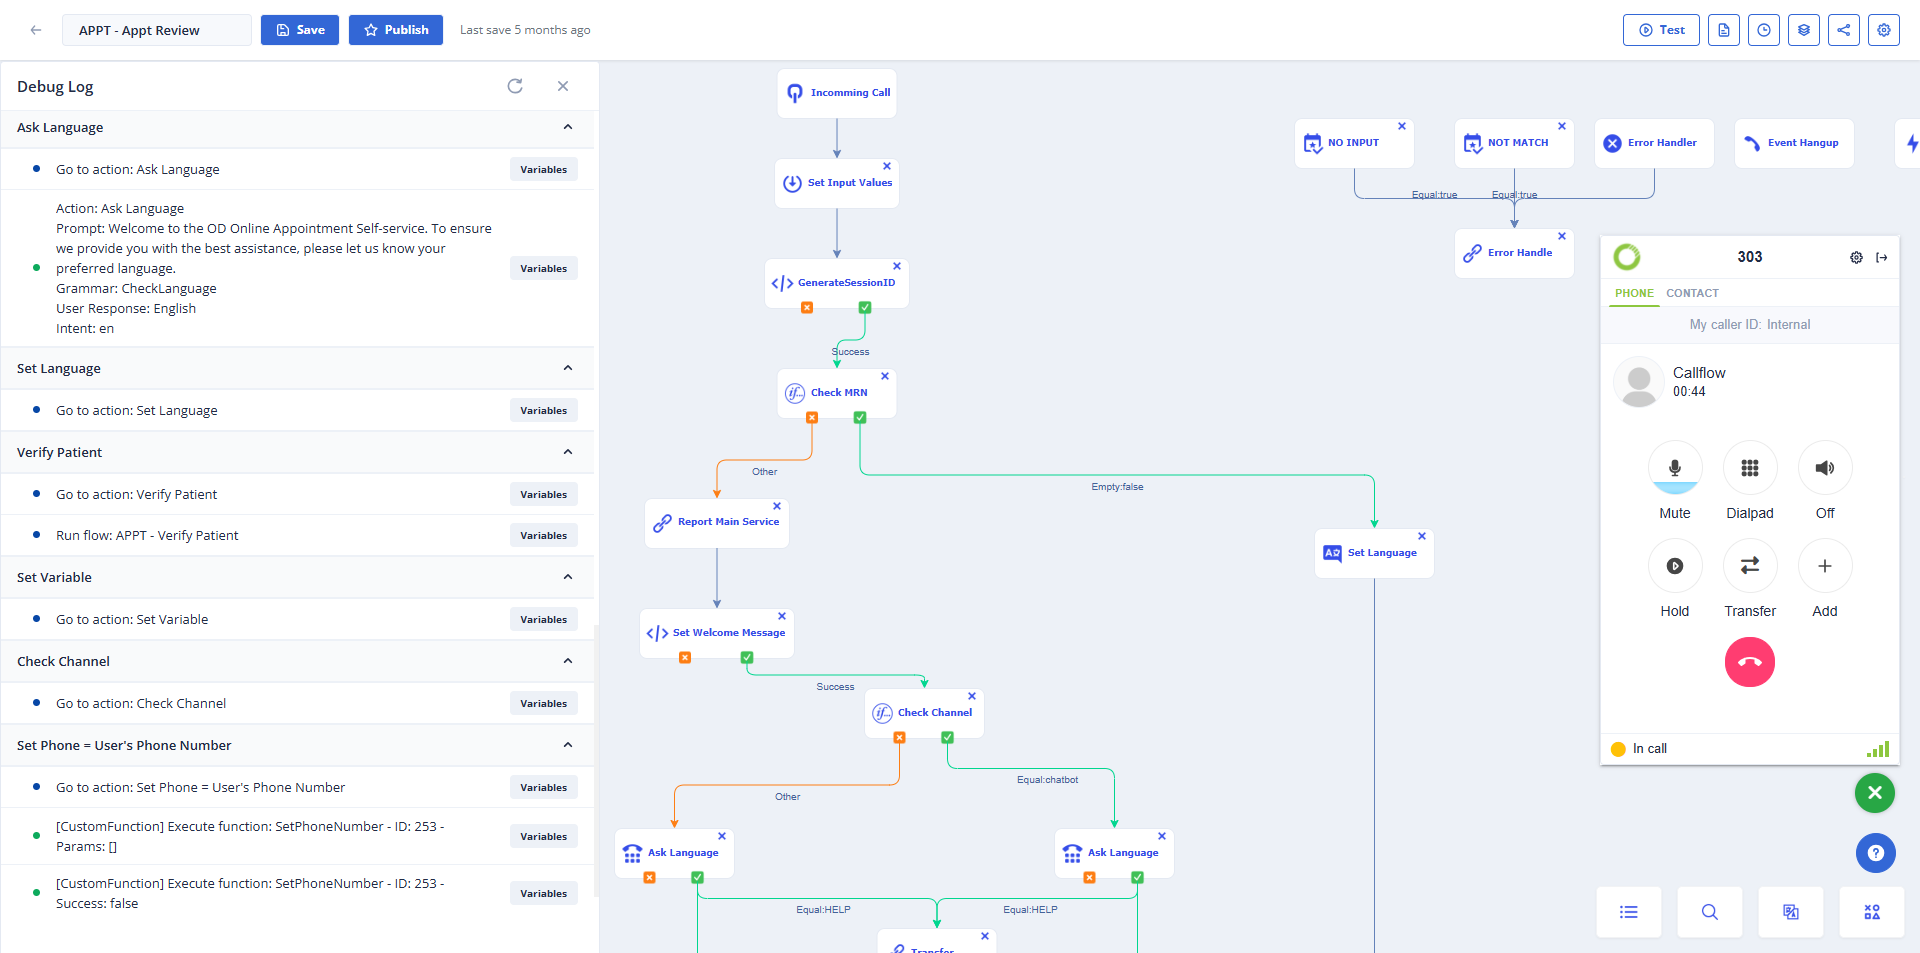Toggle the speaker Off button
The image size is (1920, 953).
1824,468
